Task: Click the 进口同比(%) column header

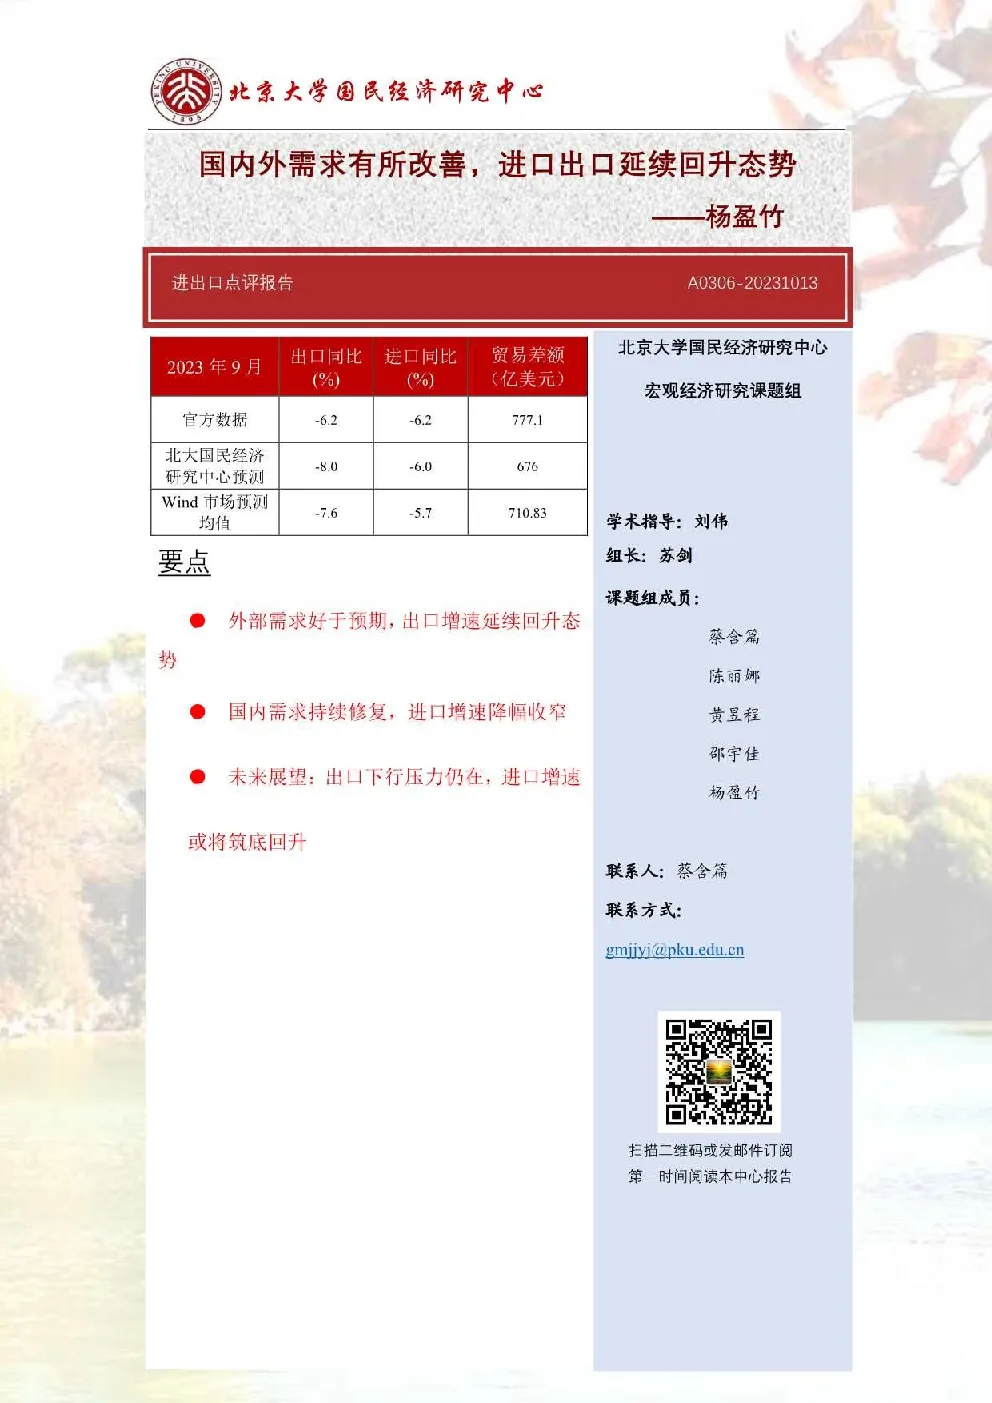Action: 421,367
